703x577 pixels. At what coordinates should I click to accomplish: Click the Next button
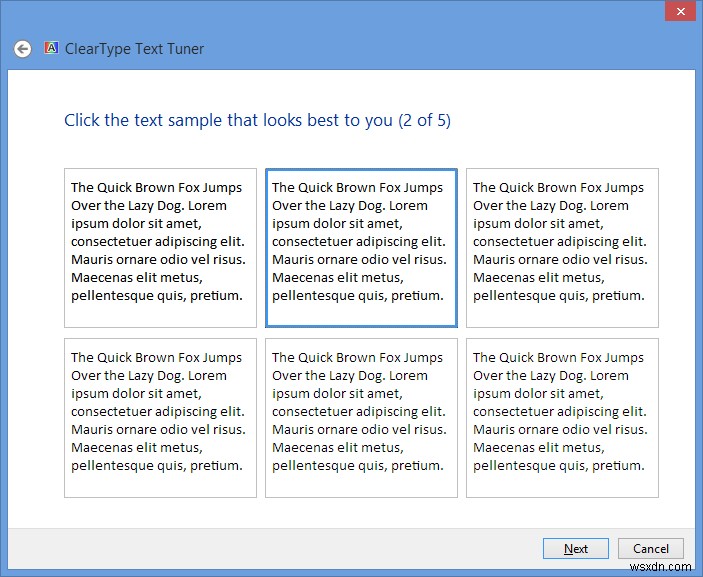pos(576,548)
